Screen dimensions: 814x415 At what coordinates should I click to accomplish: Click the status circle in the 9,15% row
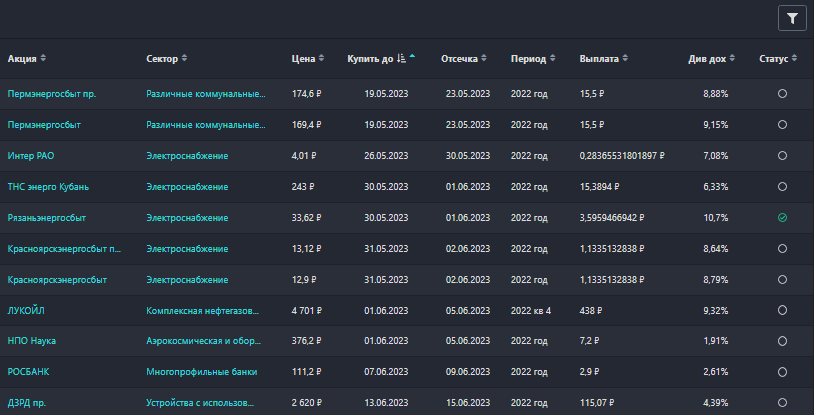pyautogui.click(x=782, y=125)
